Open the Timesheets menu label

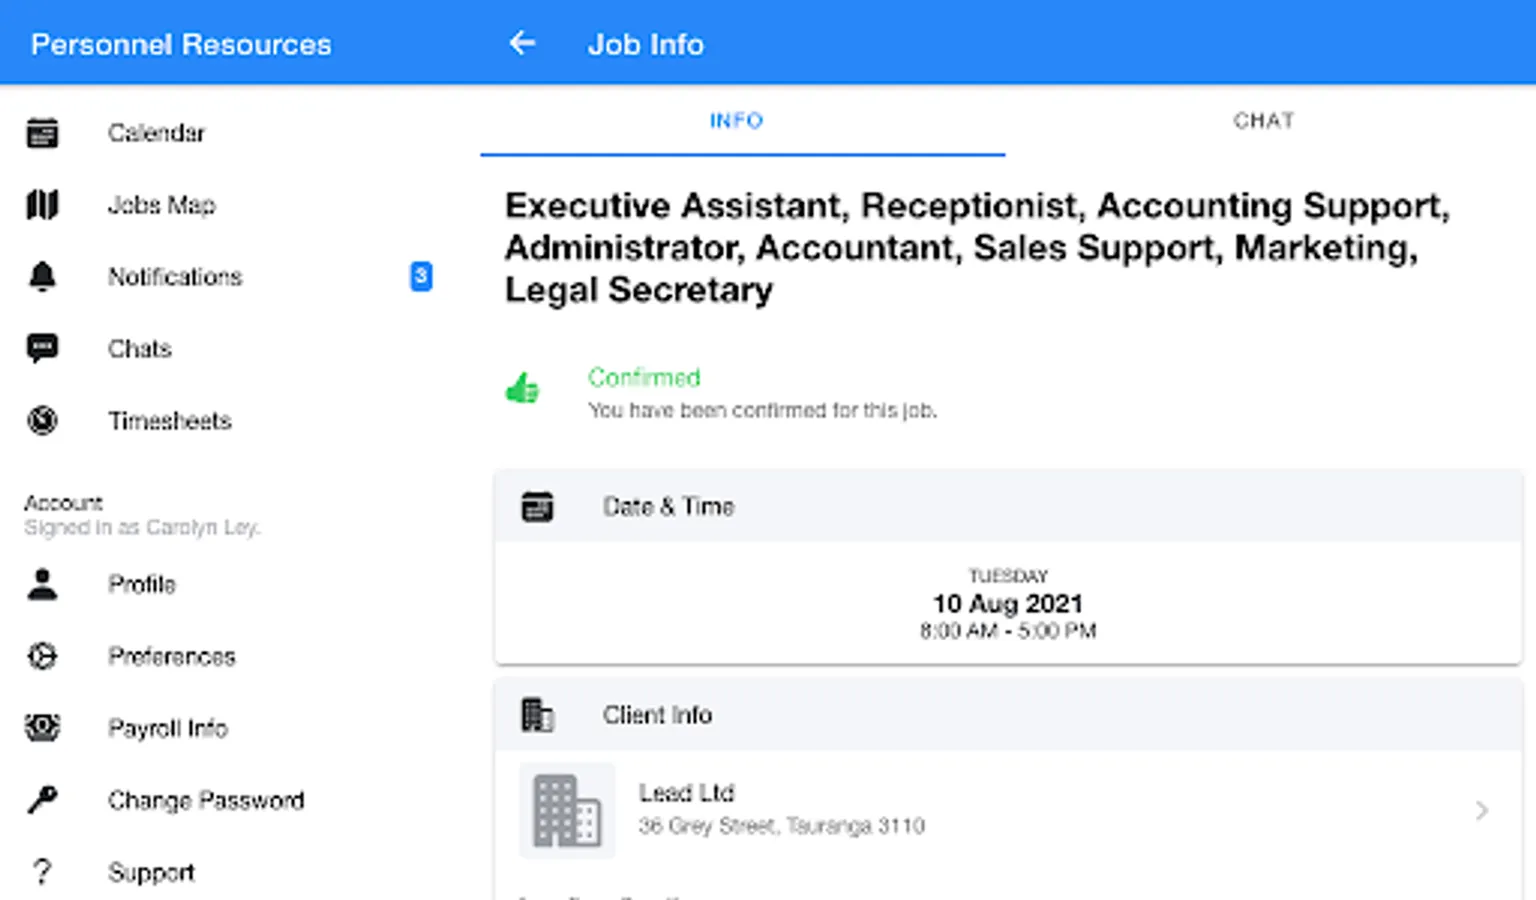(x=170, y=421)
